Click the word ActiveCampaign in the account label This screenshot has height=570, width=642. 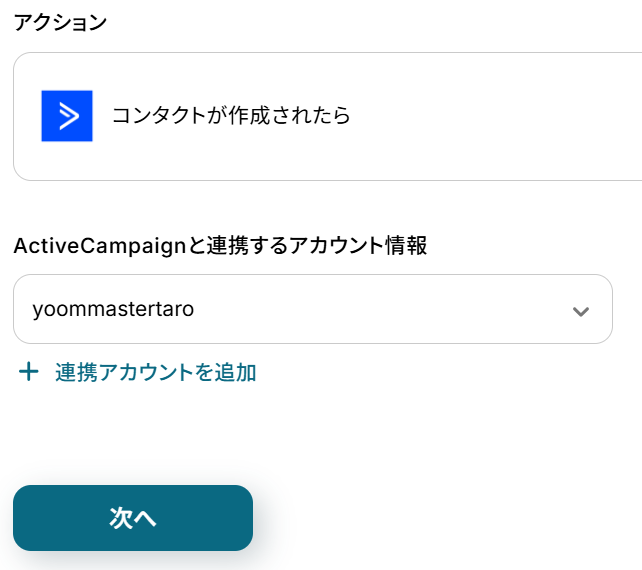(85, 246)
